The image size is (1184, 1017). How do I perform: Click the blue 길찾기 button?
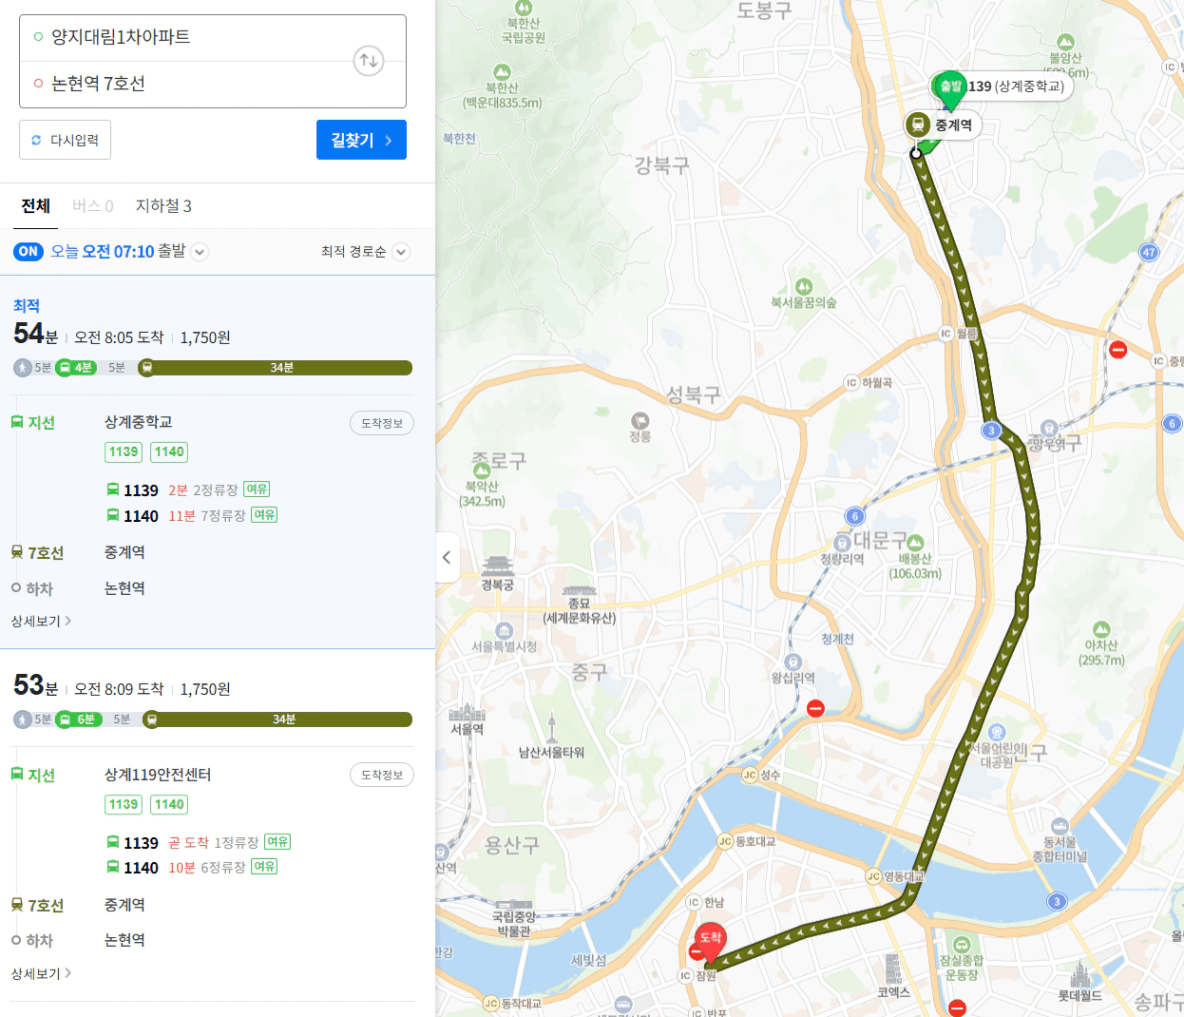point(361,140)
